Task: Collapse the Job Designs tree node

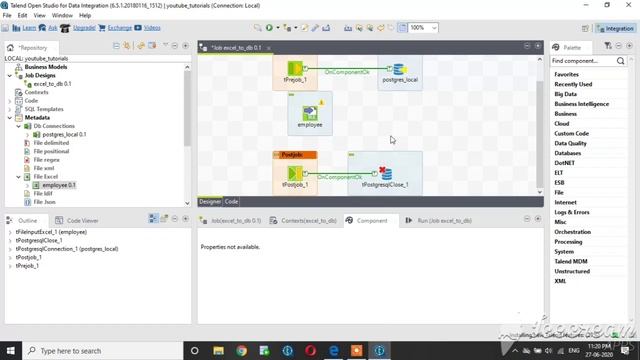Action: point(10,76)
